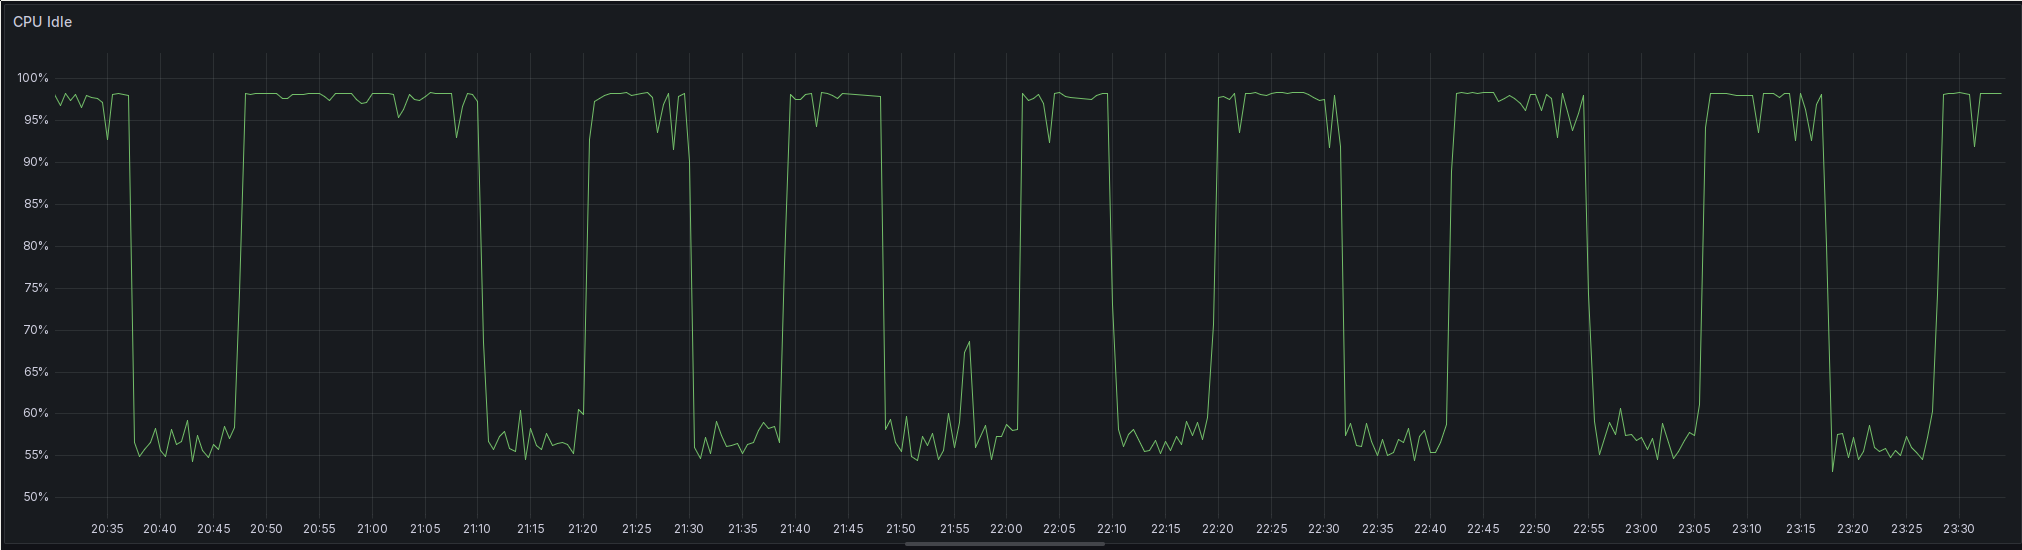2022x550 pixels.
Task: Click the 21:15 time axis label
Action: [530, 529]
